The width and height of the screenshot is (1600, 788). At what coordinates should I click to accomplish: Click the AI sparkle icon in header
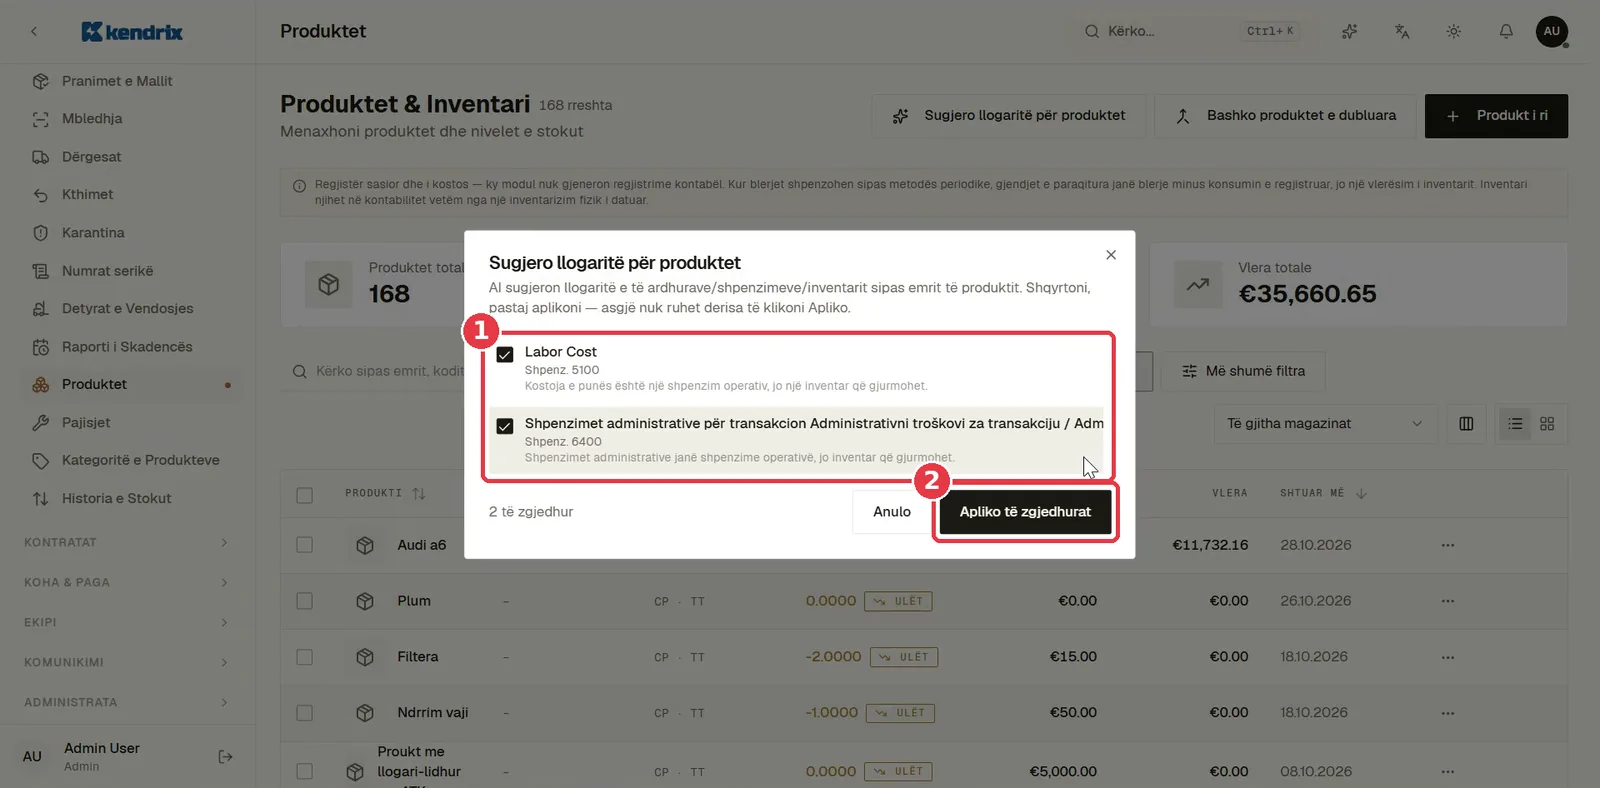pyautogui.click(x=1349, y=31)
